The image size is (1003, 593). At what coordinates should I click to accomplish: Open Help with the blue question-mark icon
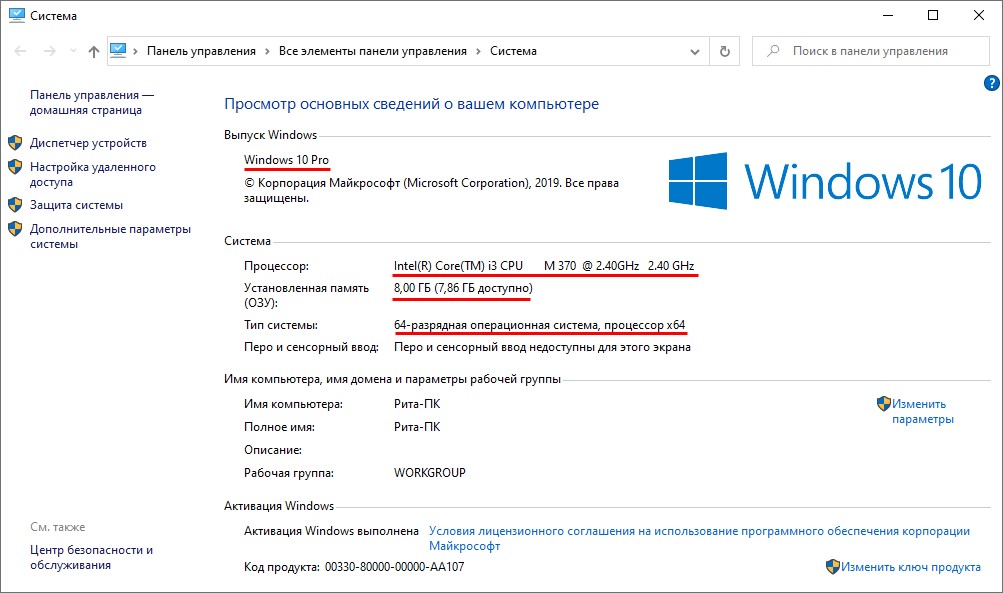(x=991, y=83)
